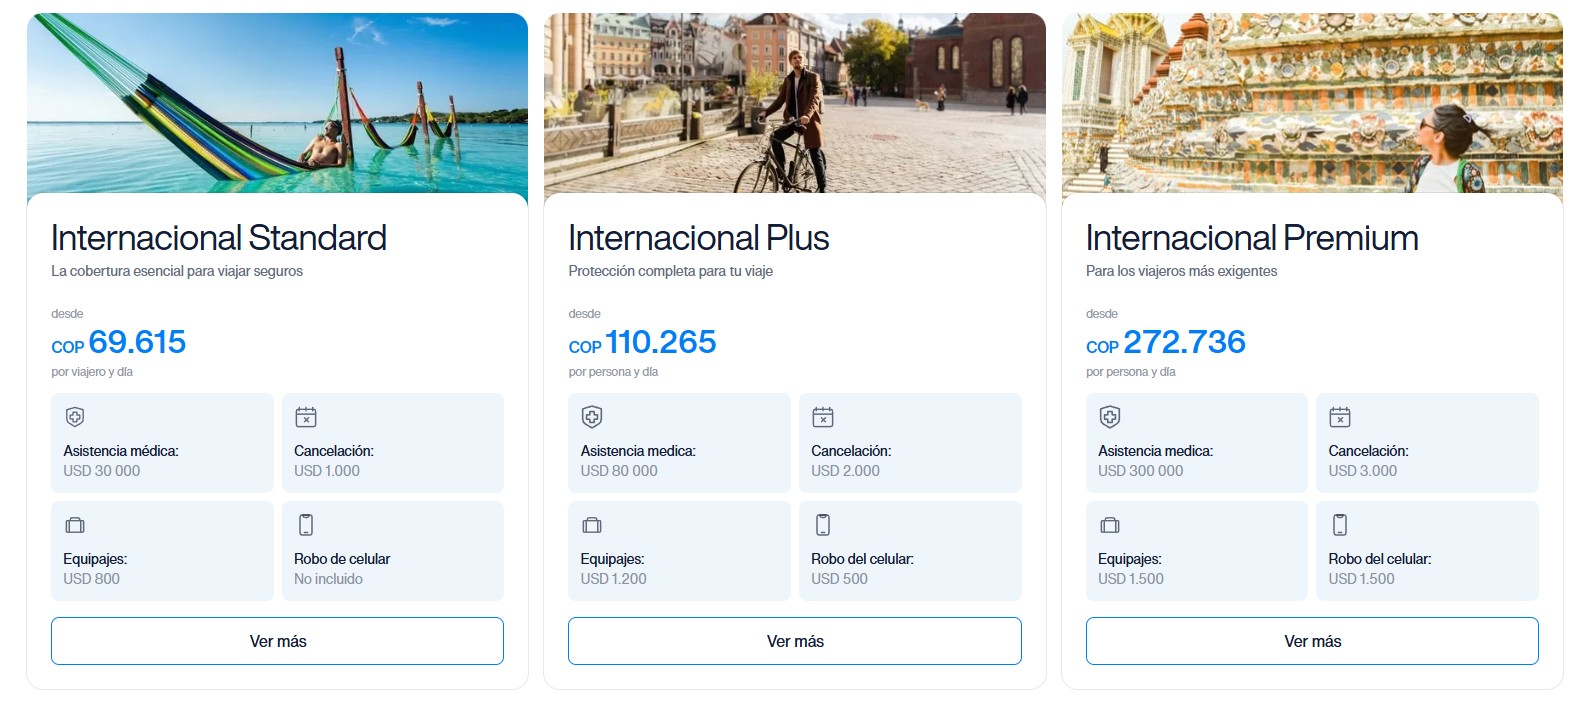This screenshot has width=1582, height=705.
Task: Click the Cancelación calendar icon on Internacional Standard
Action: (308, 417)
